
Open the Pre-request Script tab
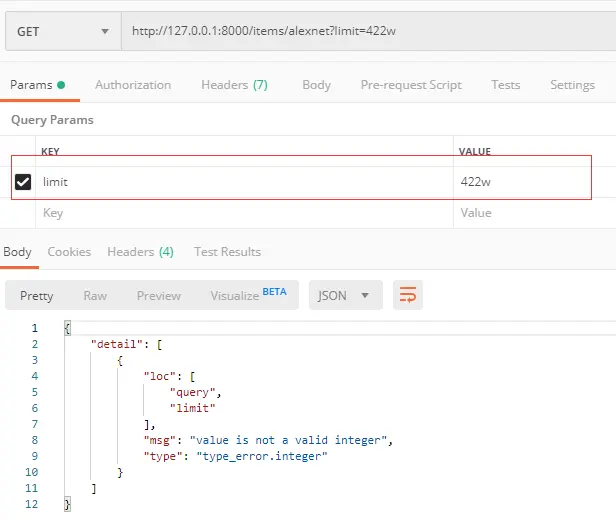411,85
